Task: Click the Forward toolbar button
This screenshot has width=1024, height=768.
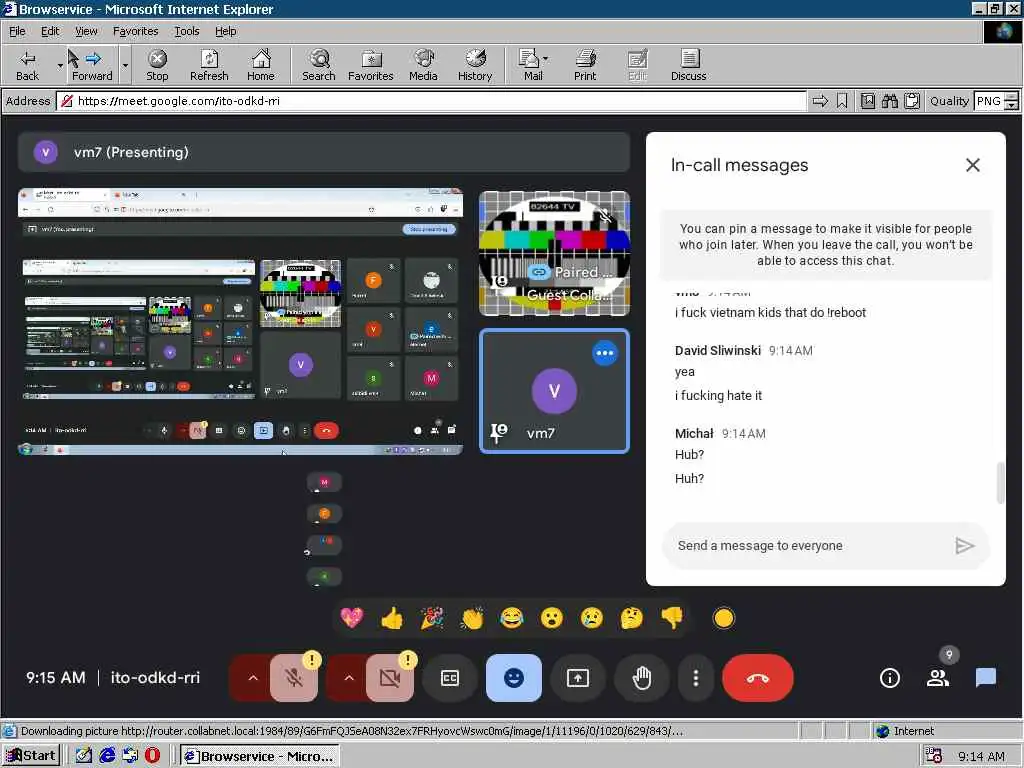Action: [x=92, y=65]
